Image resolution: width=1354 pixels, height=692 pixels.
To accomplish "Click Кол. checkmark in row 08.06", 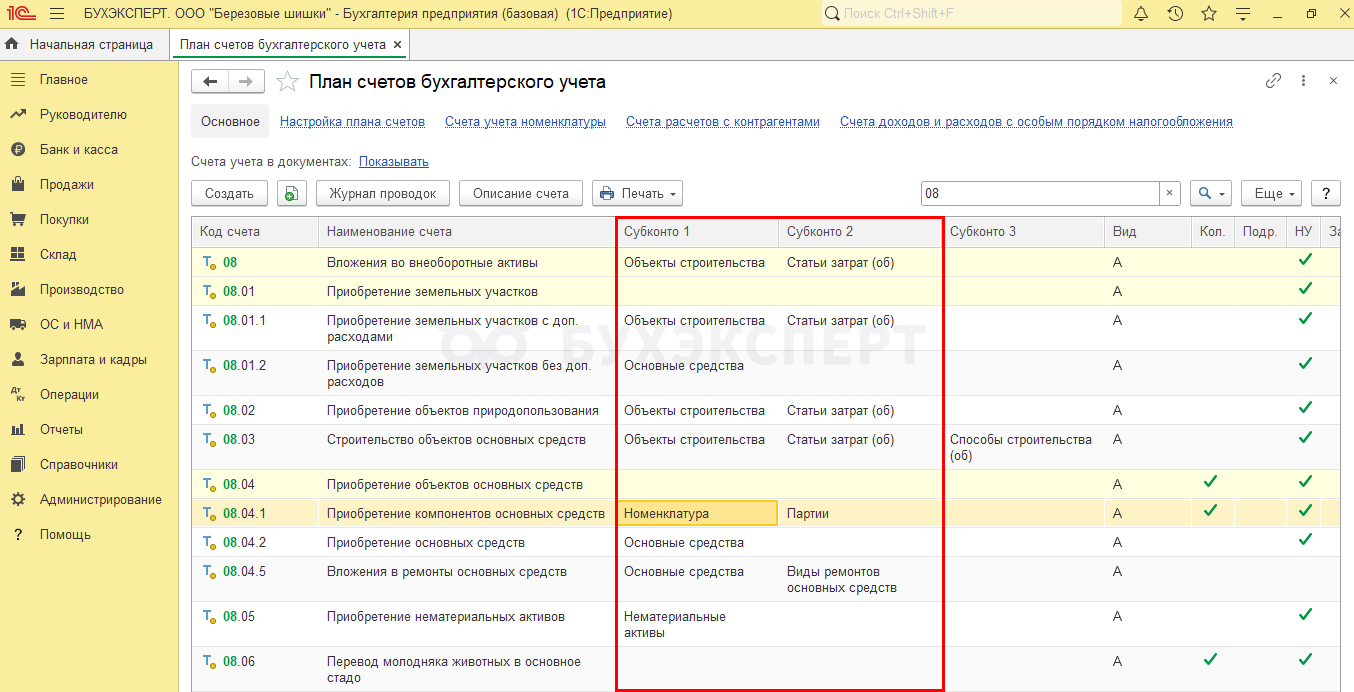I will pos(1210,659).
